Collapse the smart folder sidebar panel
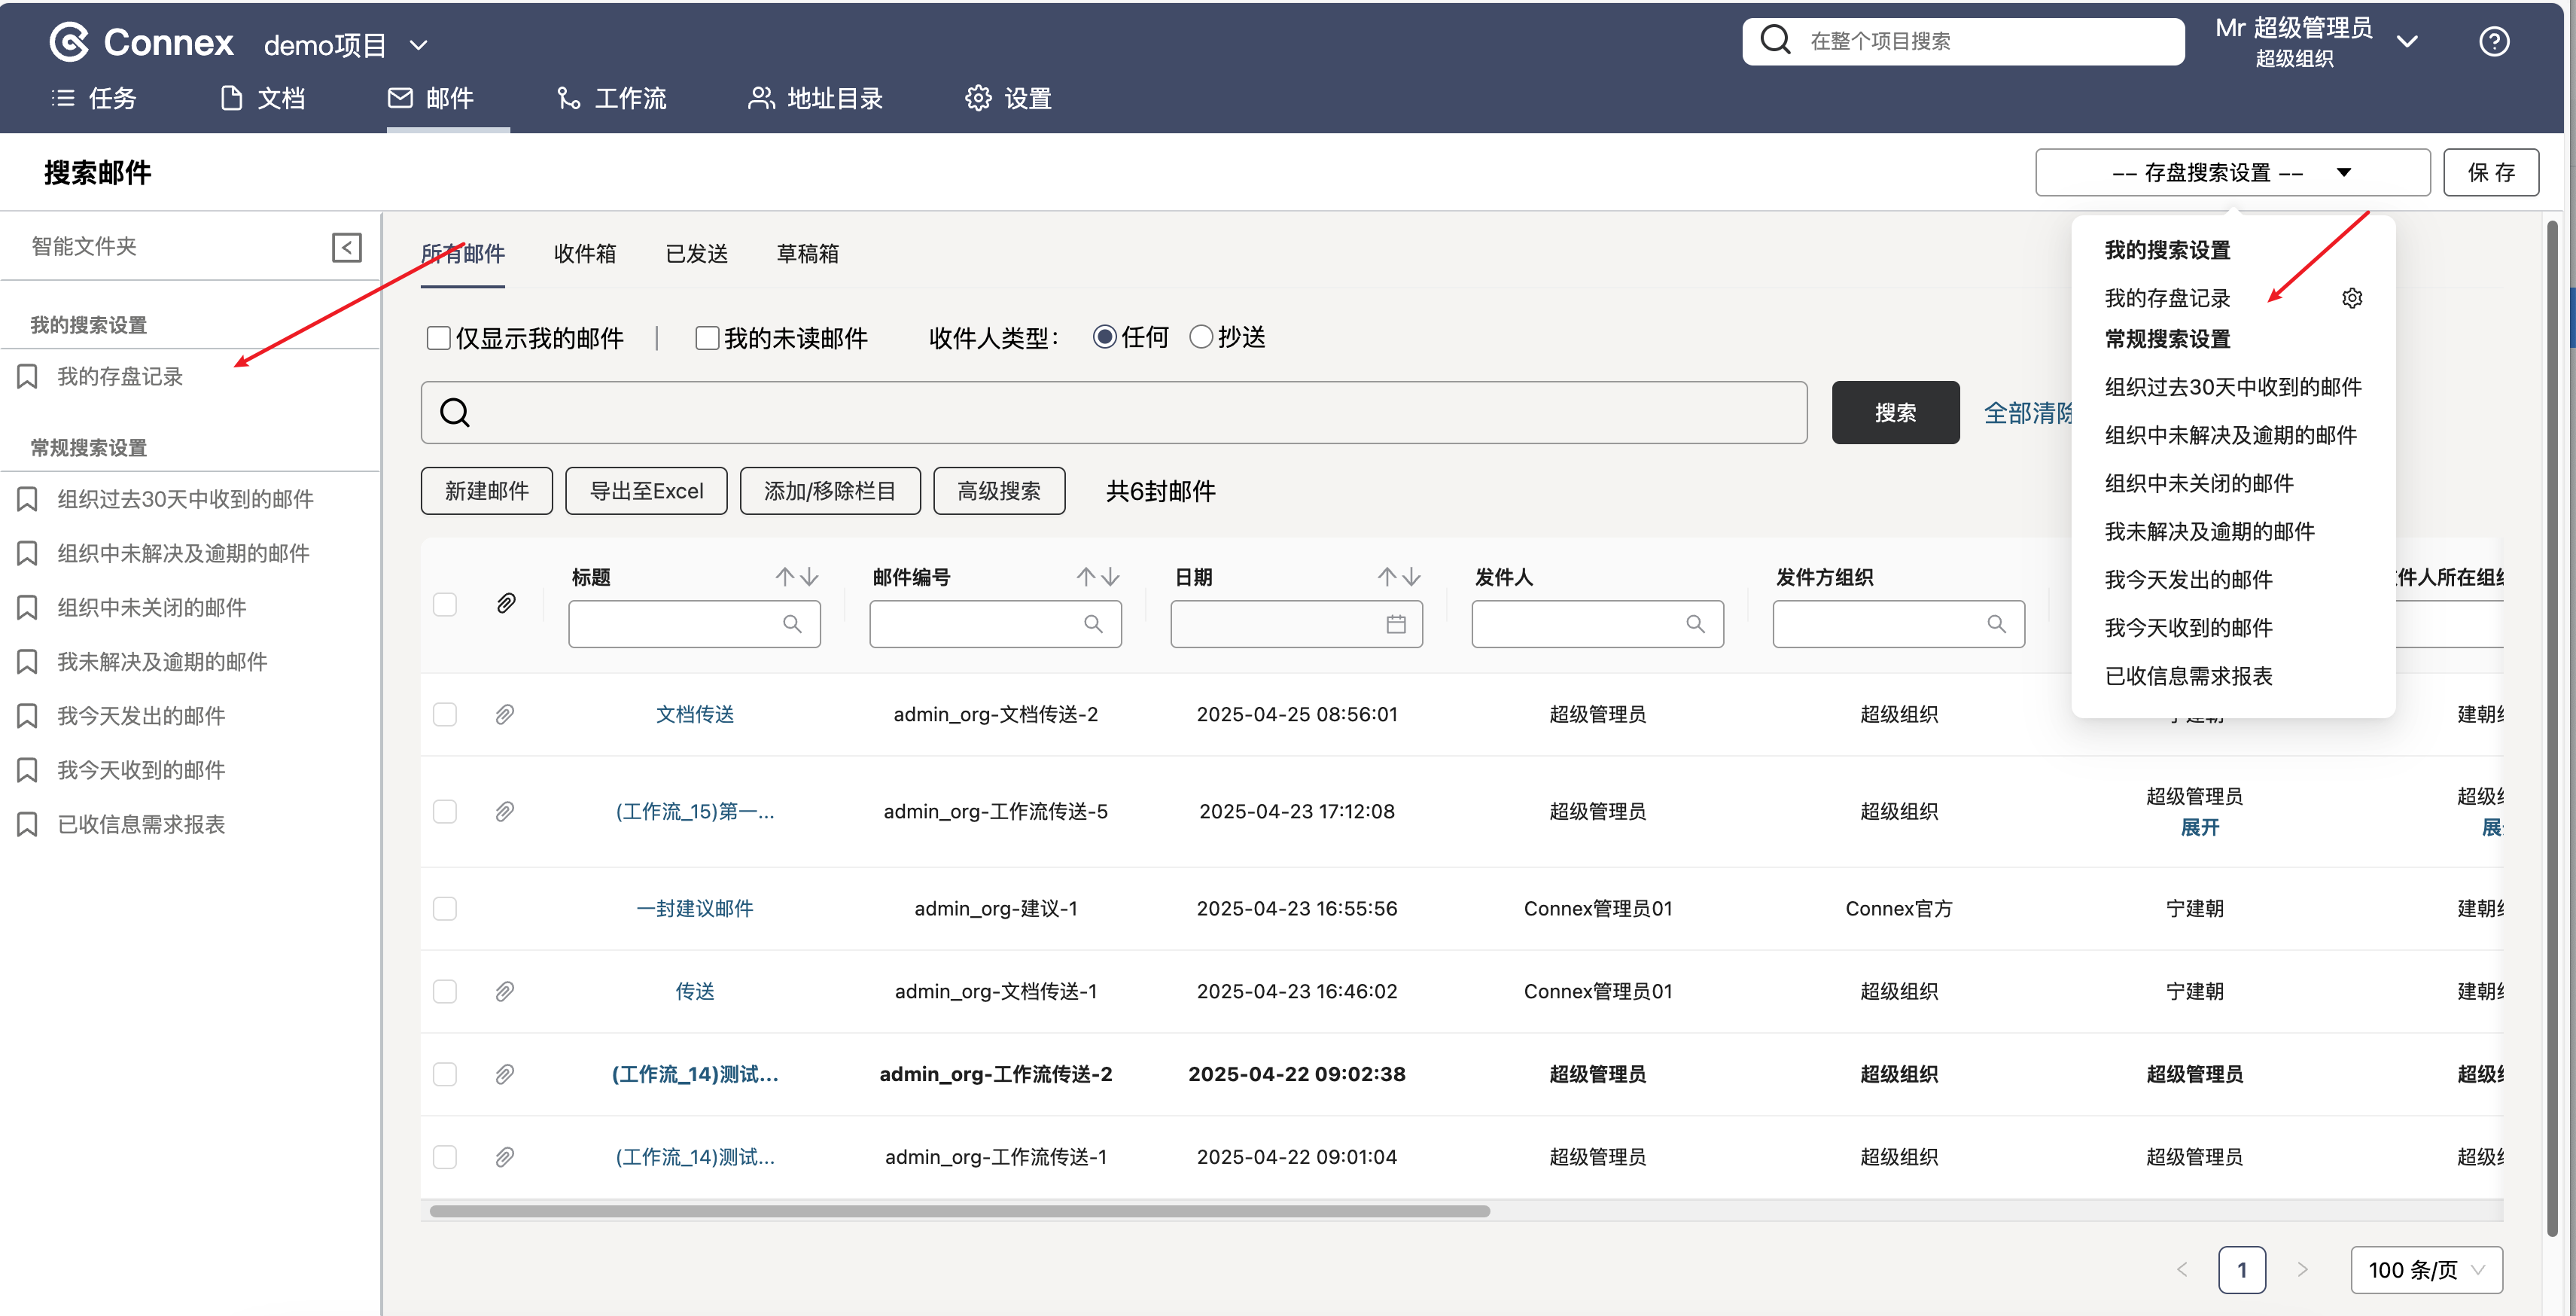2576x1316 pixels. [x=346, y=247]
